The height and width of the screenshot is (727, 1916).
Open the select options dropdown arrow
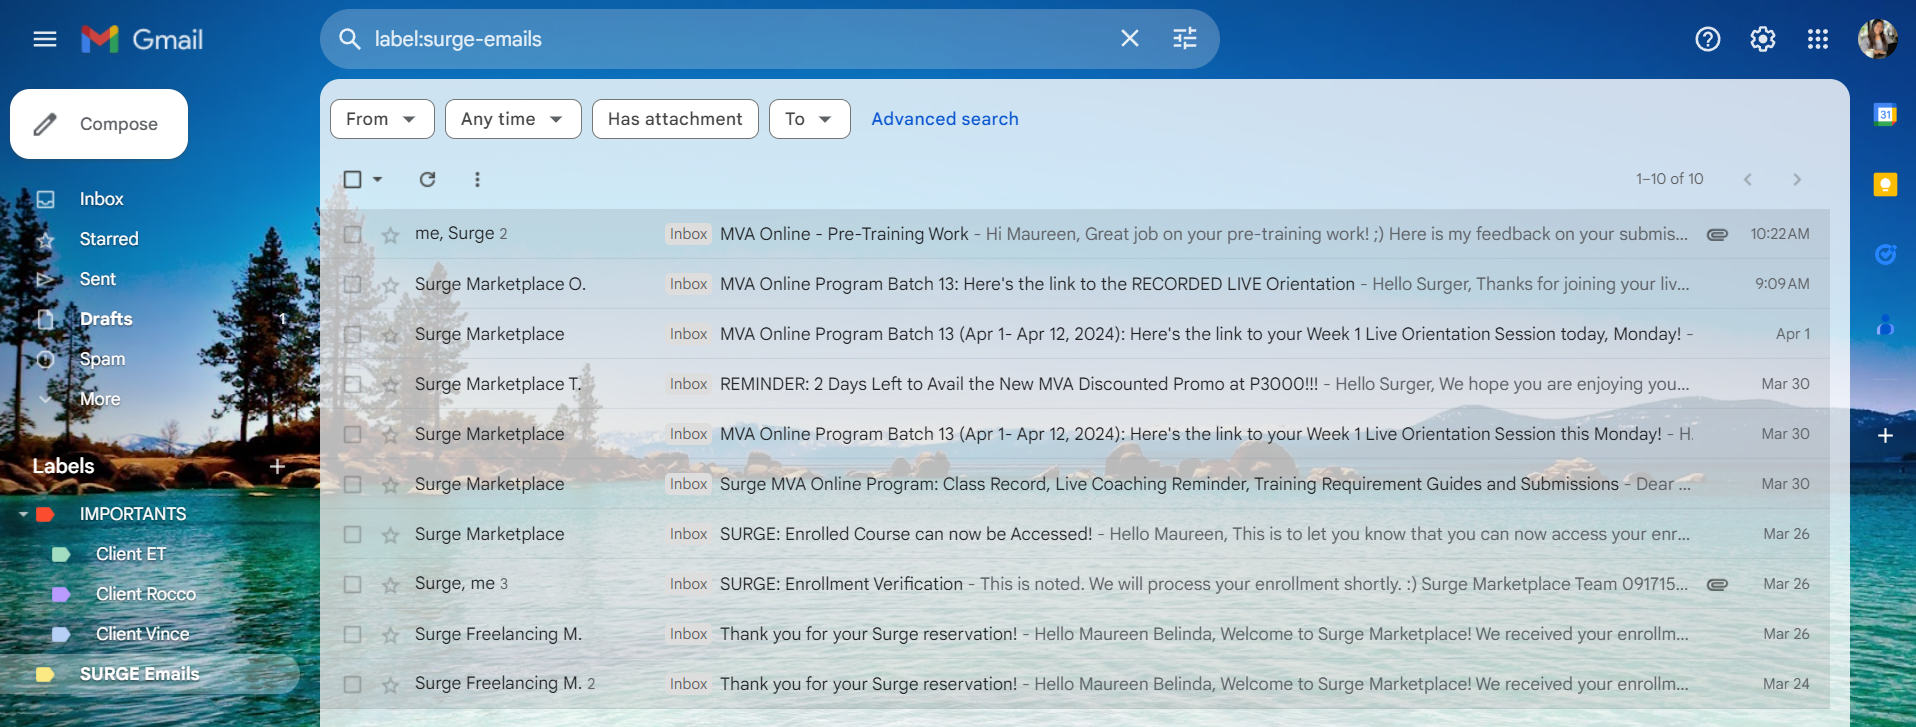click(x=377, y=179)
